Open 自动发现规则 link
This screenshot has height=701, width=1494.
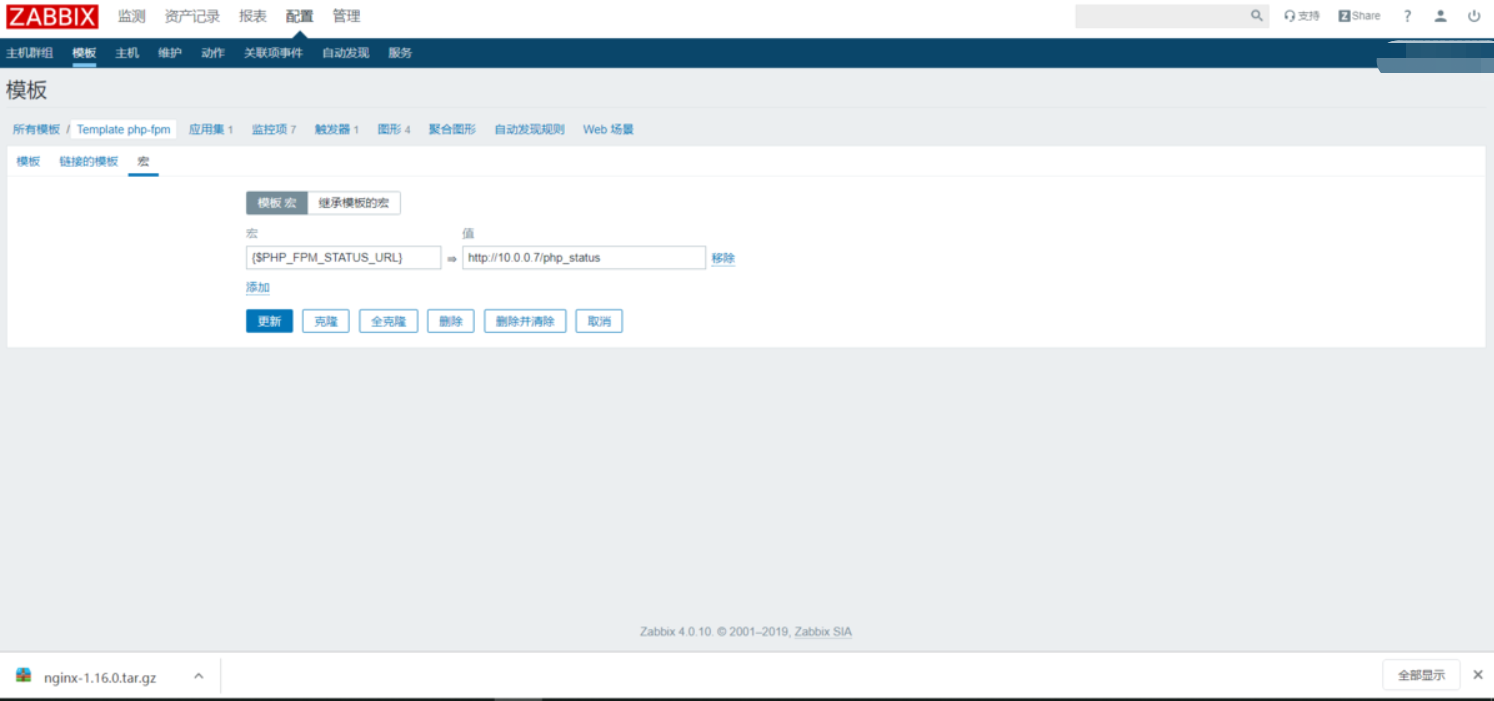click(x=529, y=129)
